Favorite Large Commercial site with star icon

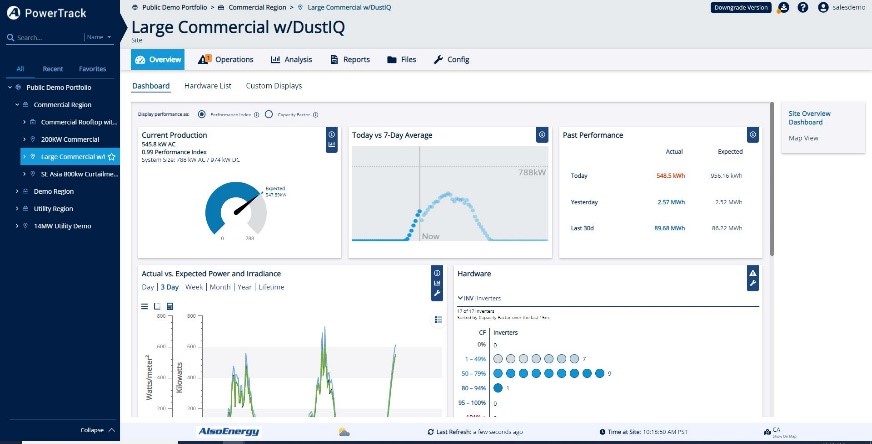tap(111, 157)
